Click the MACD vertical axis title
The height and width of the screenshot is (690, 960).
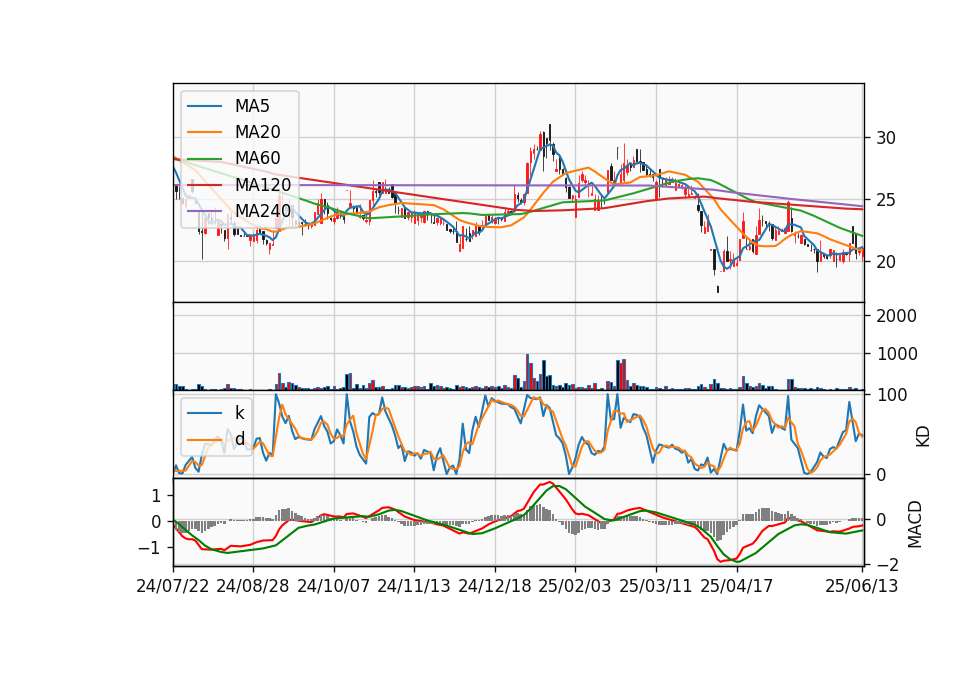(x=915, y=524)
